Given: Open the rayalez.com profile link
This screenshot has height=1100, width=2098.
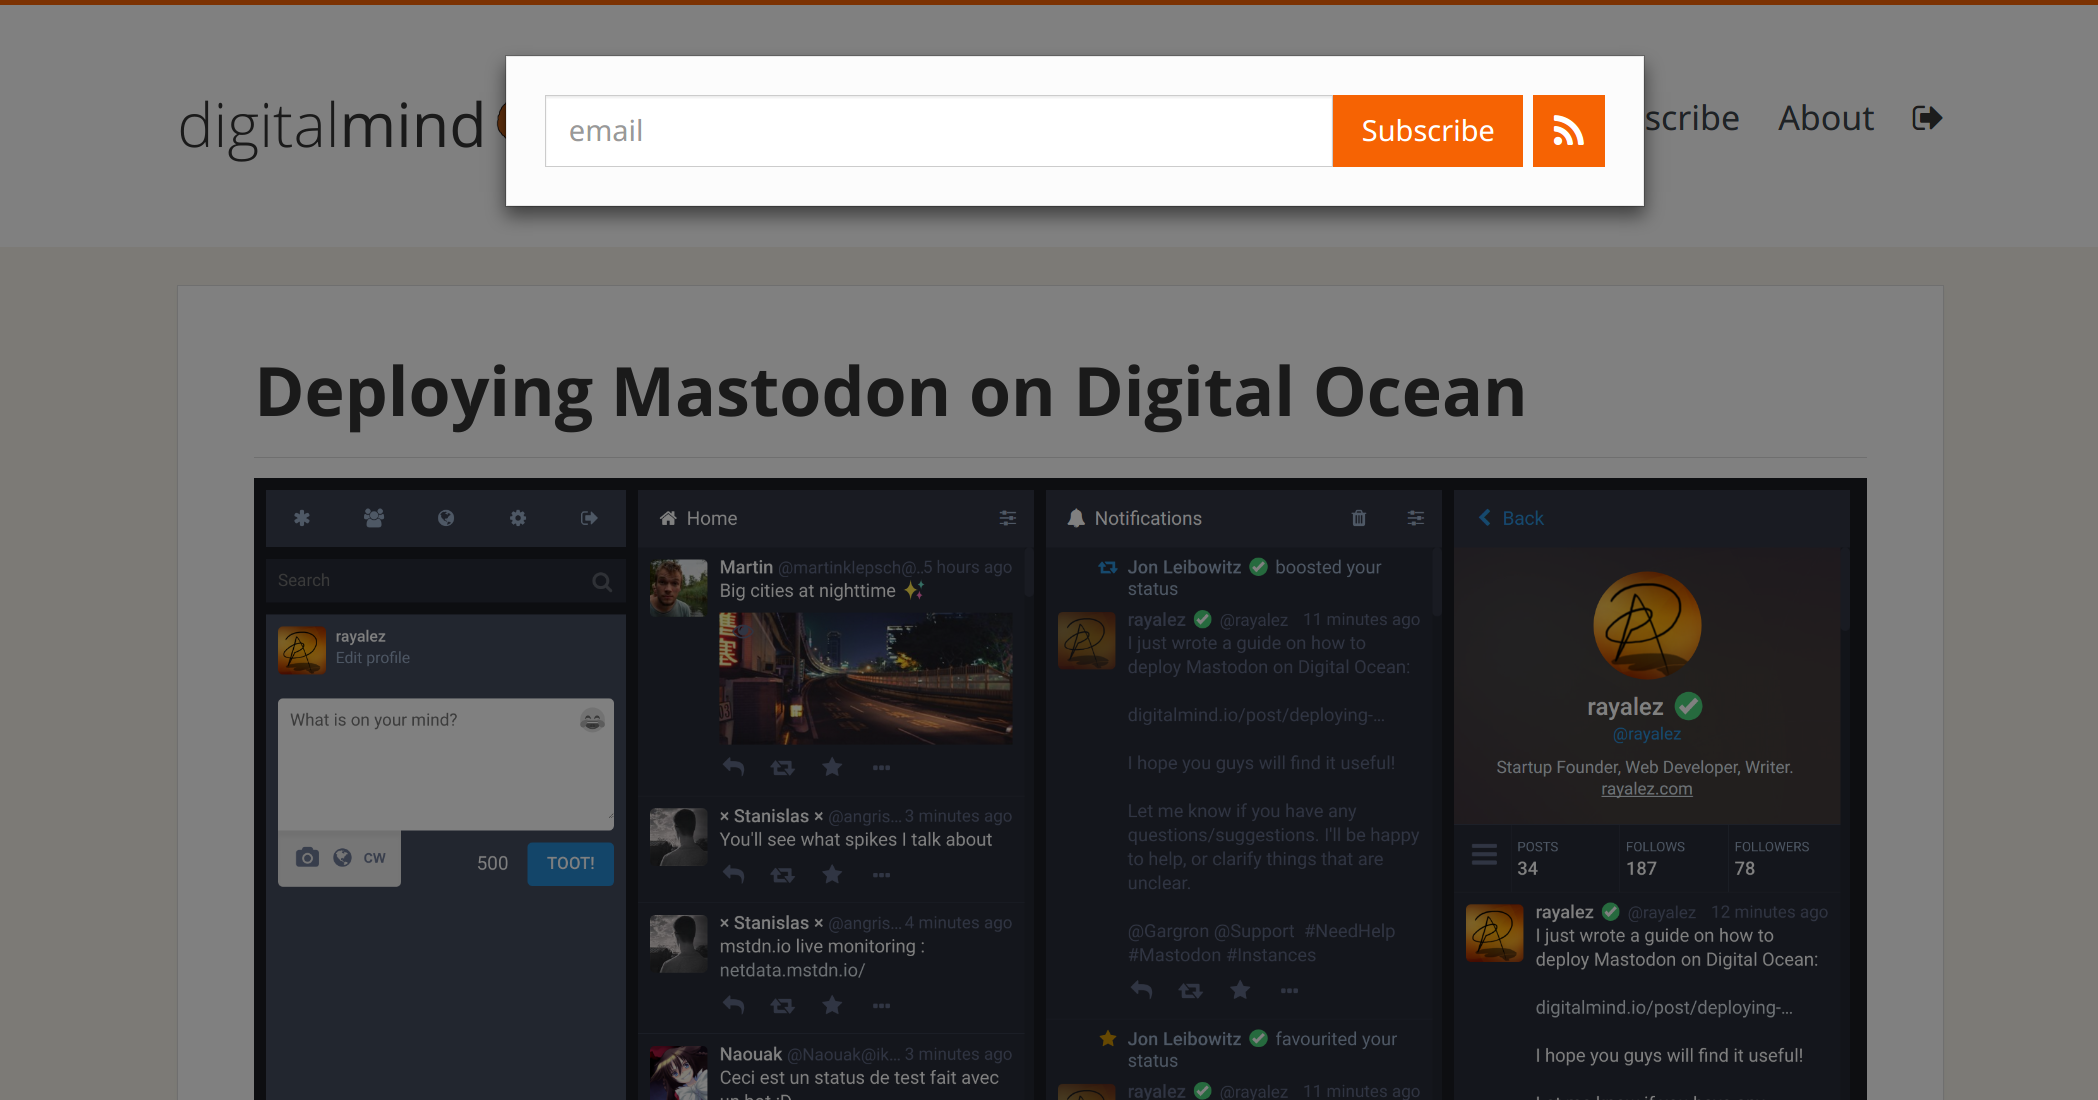Looking at the screenshot, I should 1646,789.
